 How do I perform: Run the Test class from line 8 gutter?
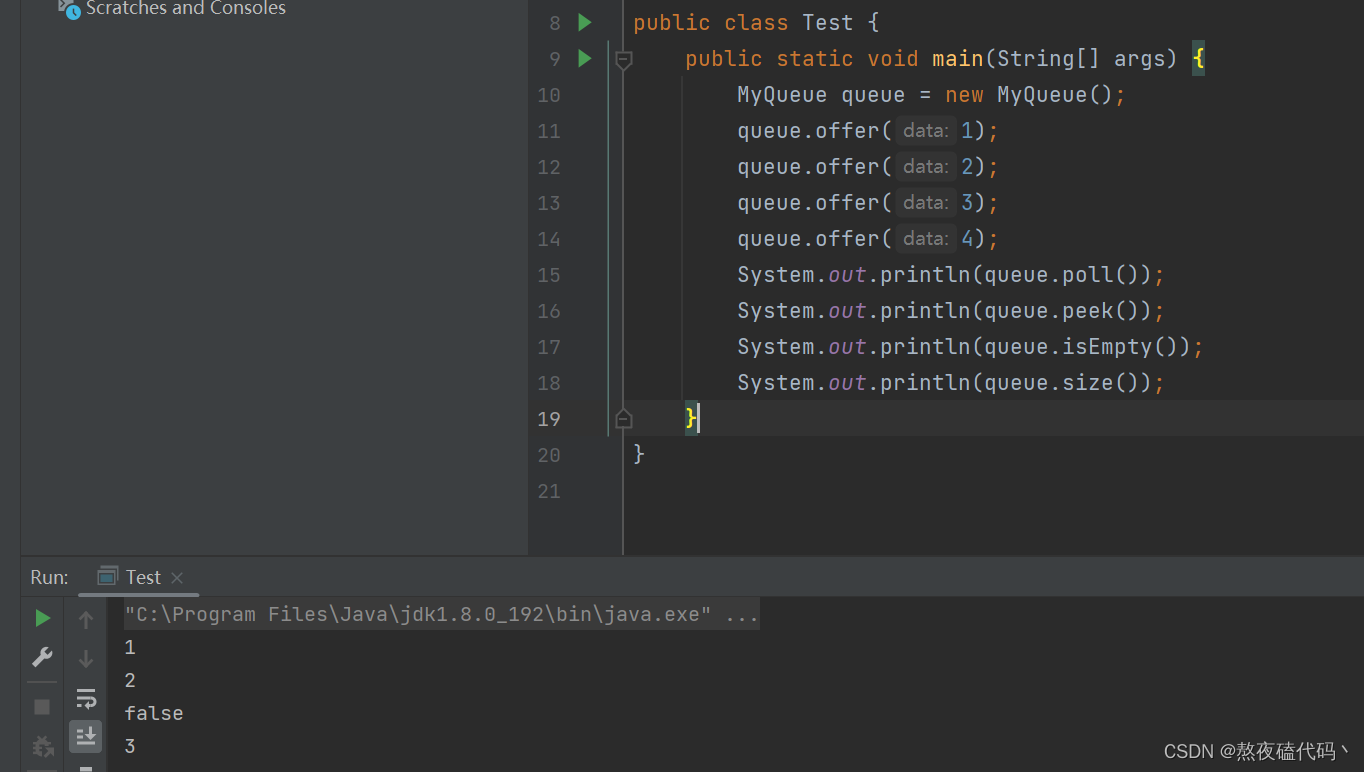click(585, 22)
